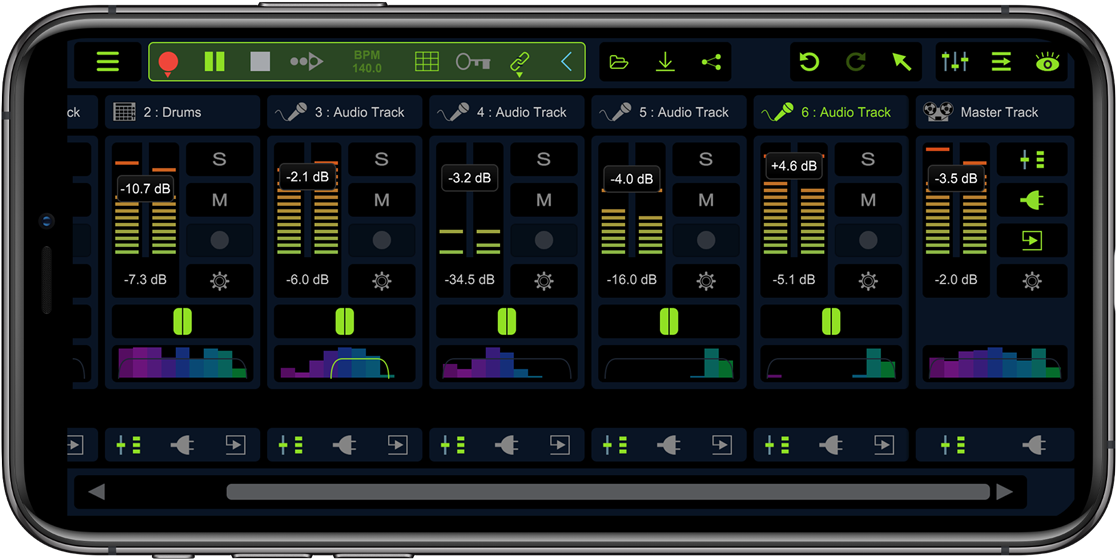
Task: Mute the 4 : Audio Track
Action: (x=544, y=200)
